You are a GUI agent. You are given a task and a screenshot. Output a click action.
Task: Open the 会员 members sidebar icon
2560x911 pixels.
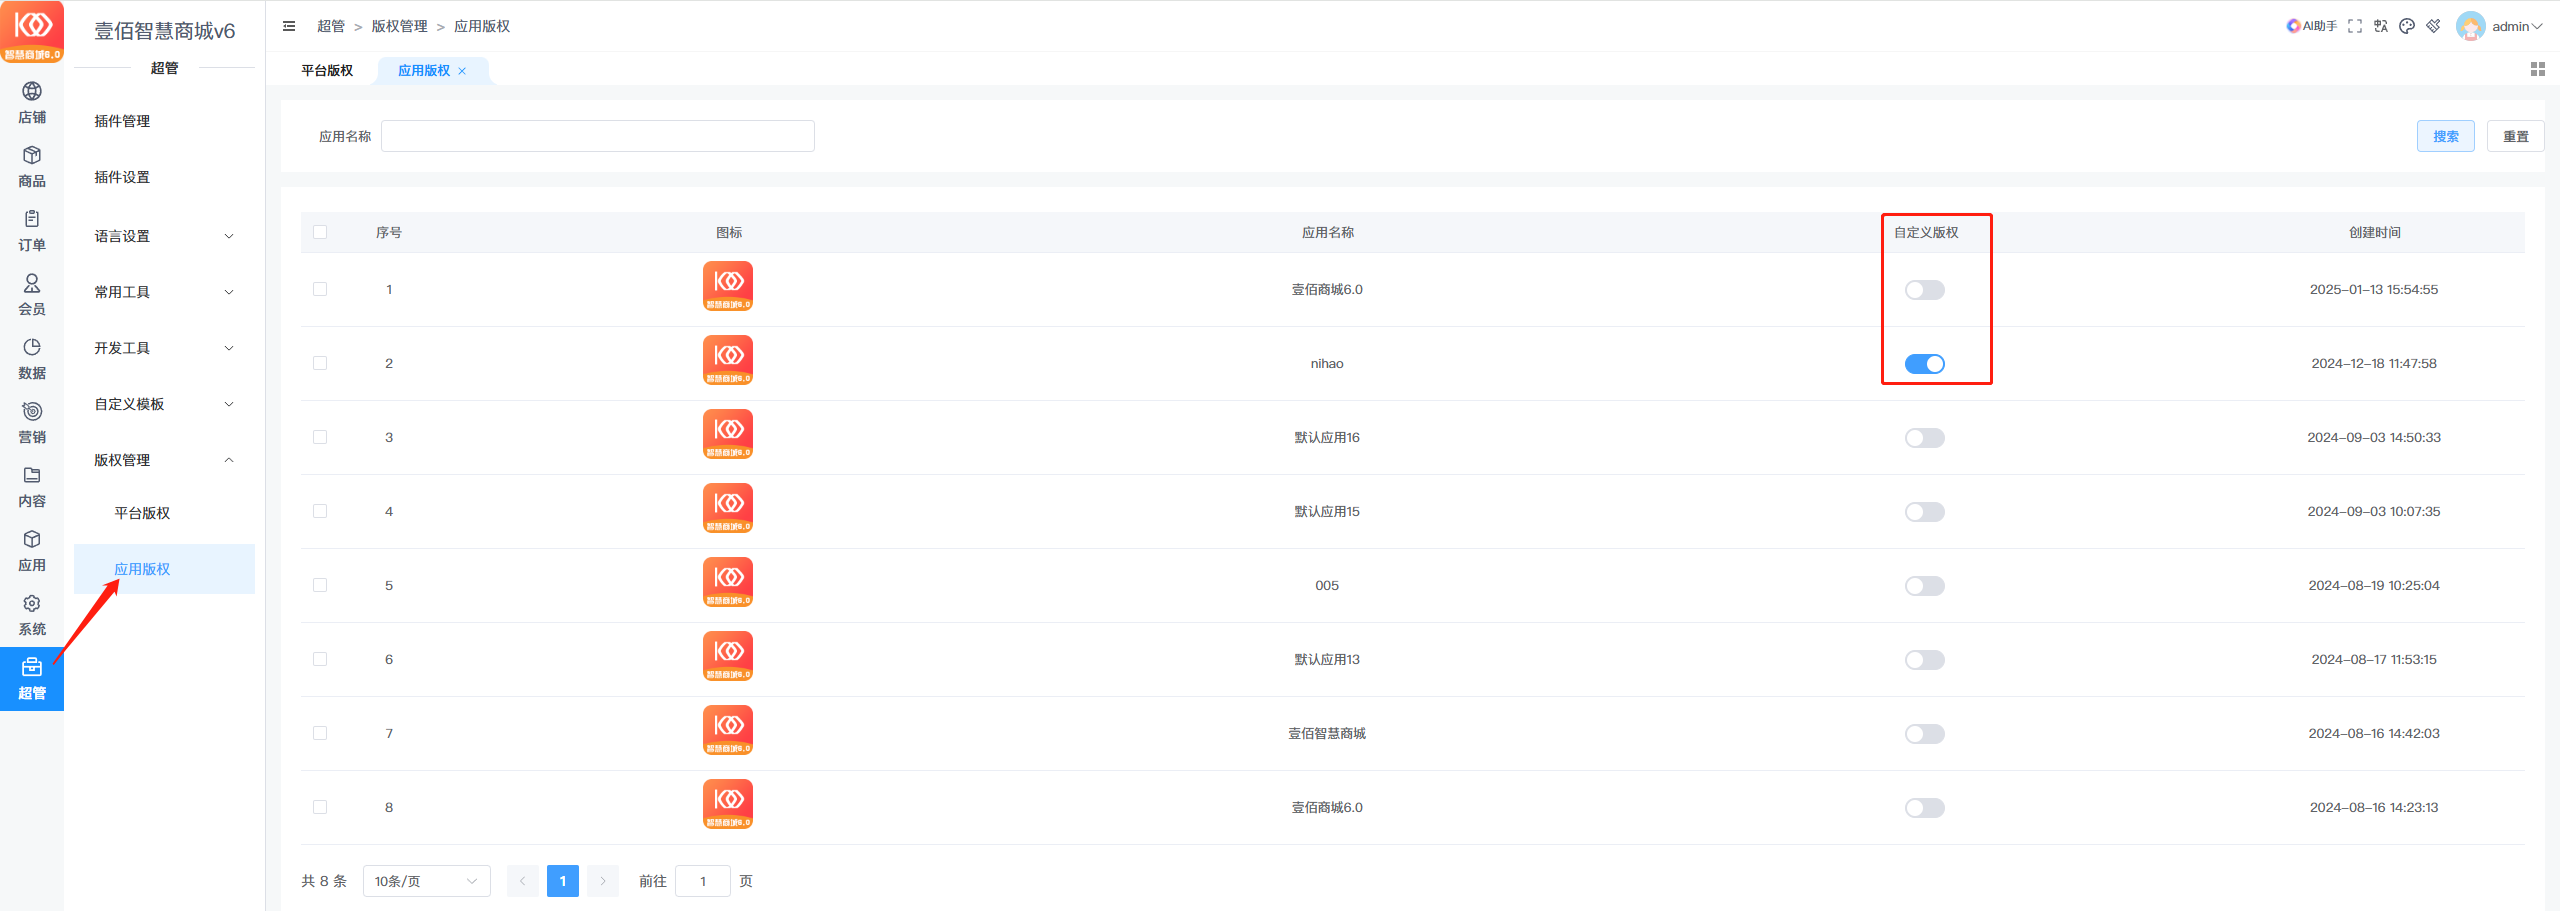pos(32,294)
